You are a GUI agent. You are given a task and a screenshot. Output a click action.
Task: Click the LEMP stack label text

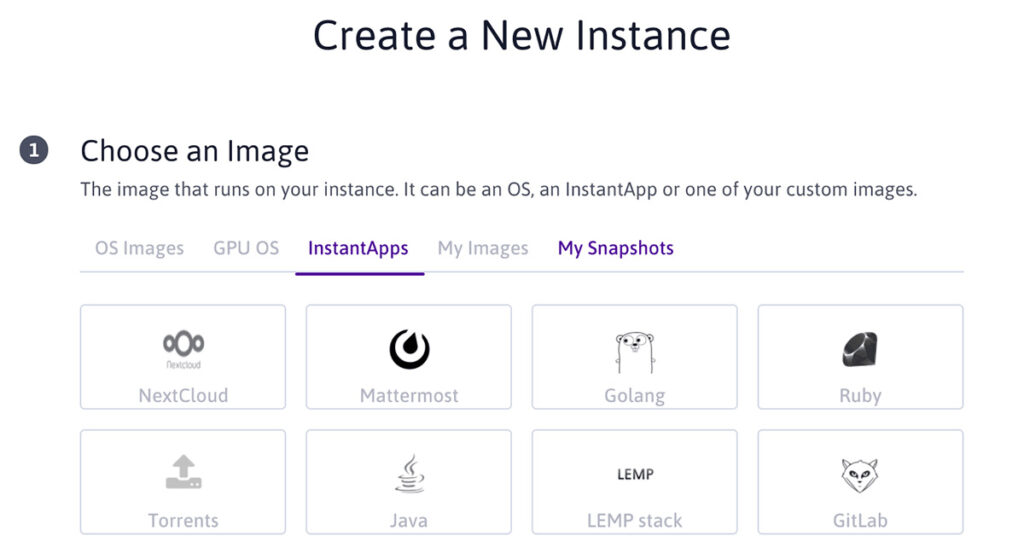coord(634,520)
